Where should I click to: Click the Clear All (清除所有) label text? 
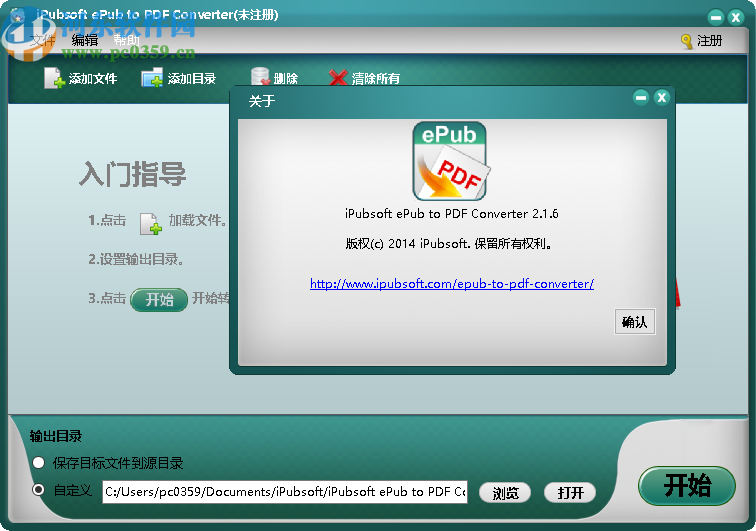click(x=376, y=79)
